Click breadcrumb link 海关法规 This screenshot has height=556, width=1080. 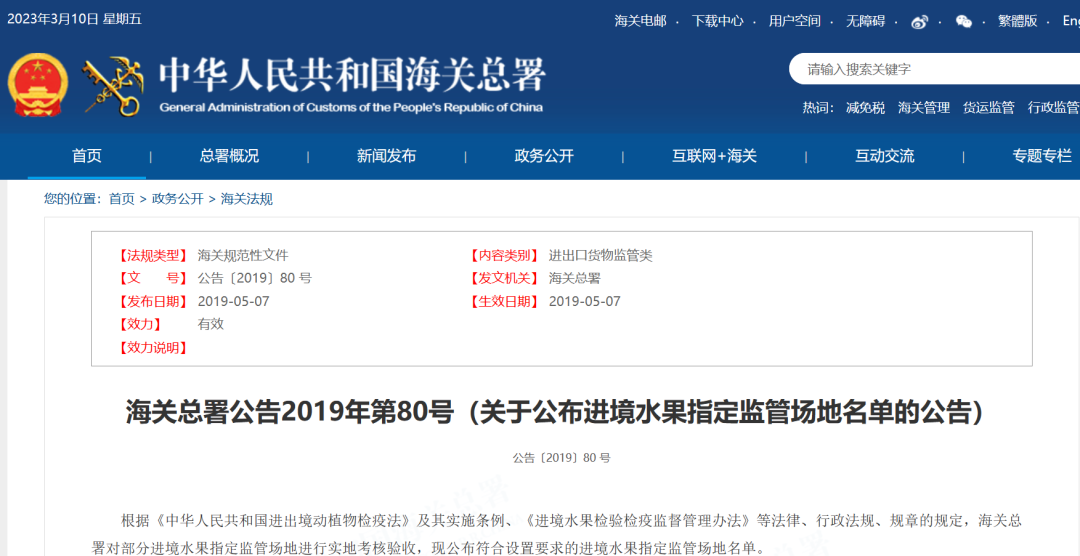tap(247, 199)
